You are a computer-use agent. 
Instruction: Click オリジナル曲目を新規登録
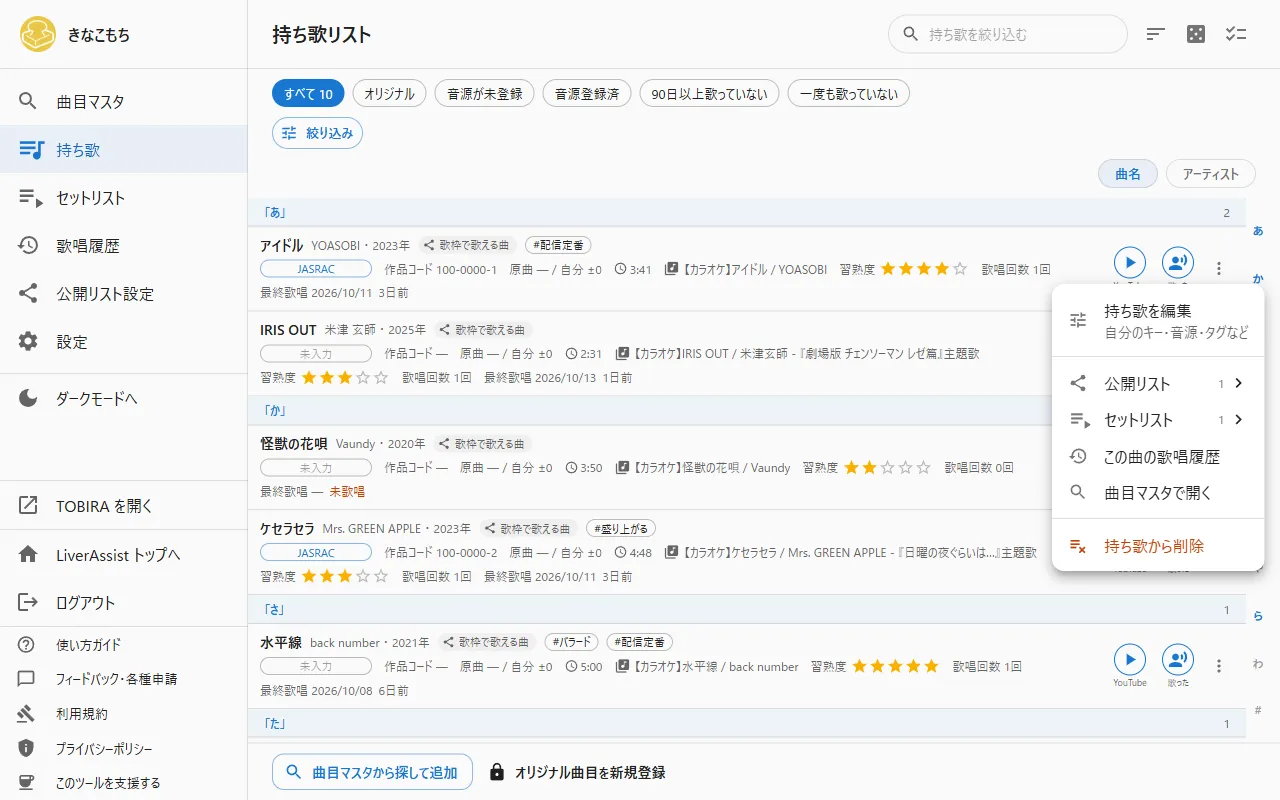[x=577, y=772]
